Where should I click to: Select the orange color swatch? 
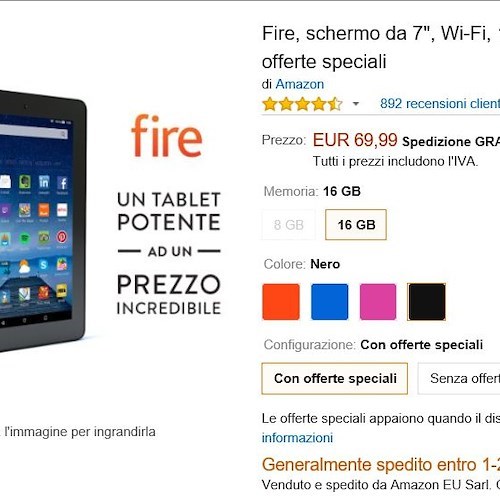[281, 302]
